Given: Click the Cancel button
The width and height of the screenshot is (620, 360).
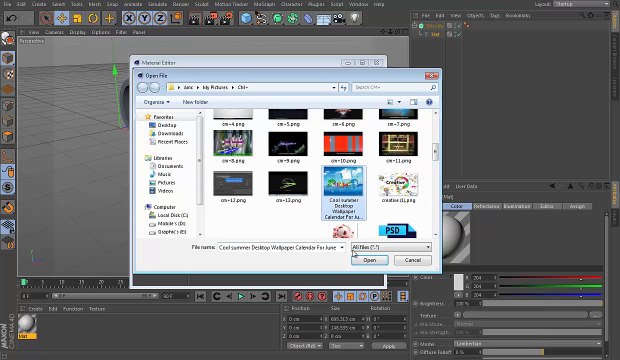Looking at the screenshot, I should pos(413,260).
